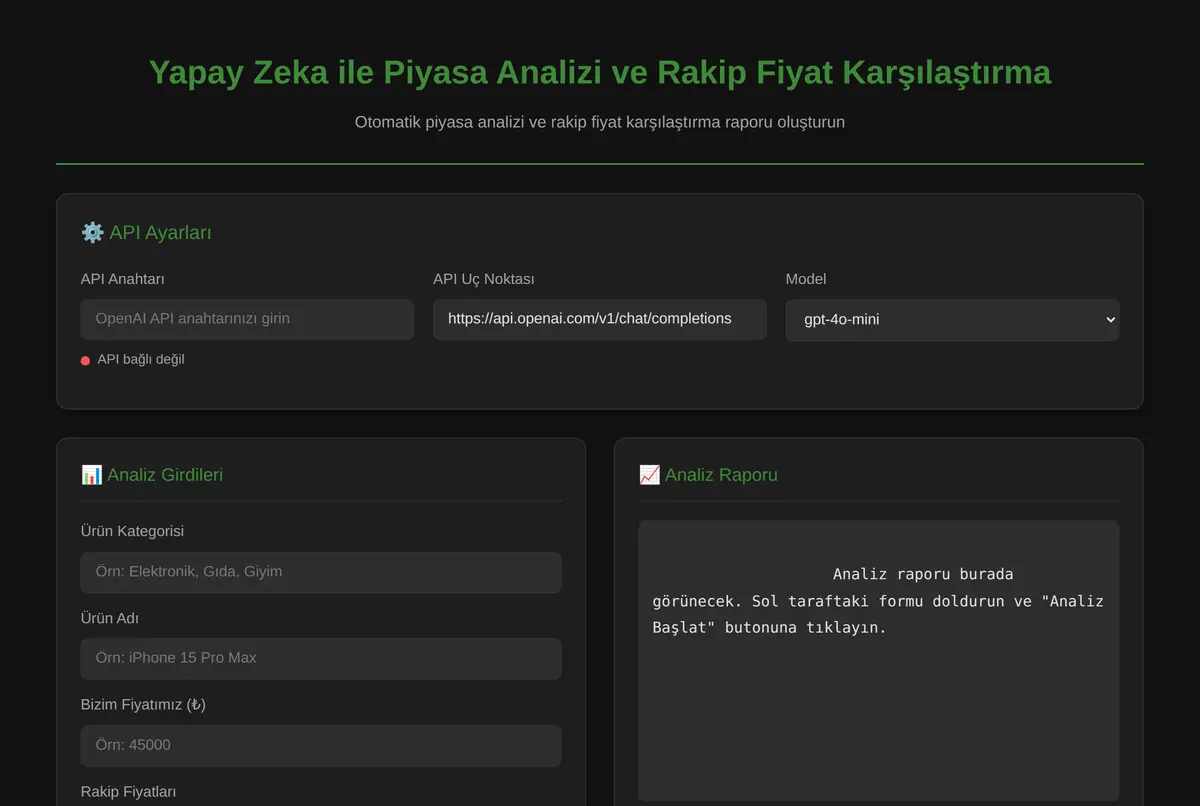Click the line chart icon beside Analiz Raporu
Screen dimensions: 1200x806
point(650,475)
